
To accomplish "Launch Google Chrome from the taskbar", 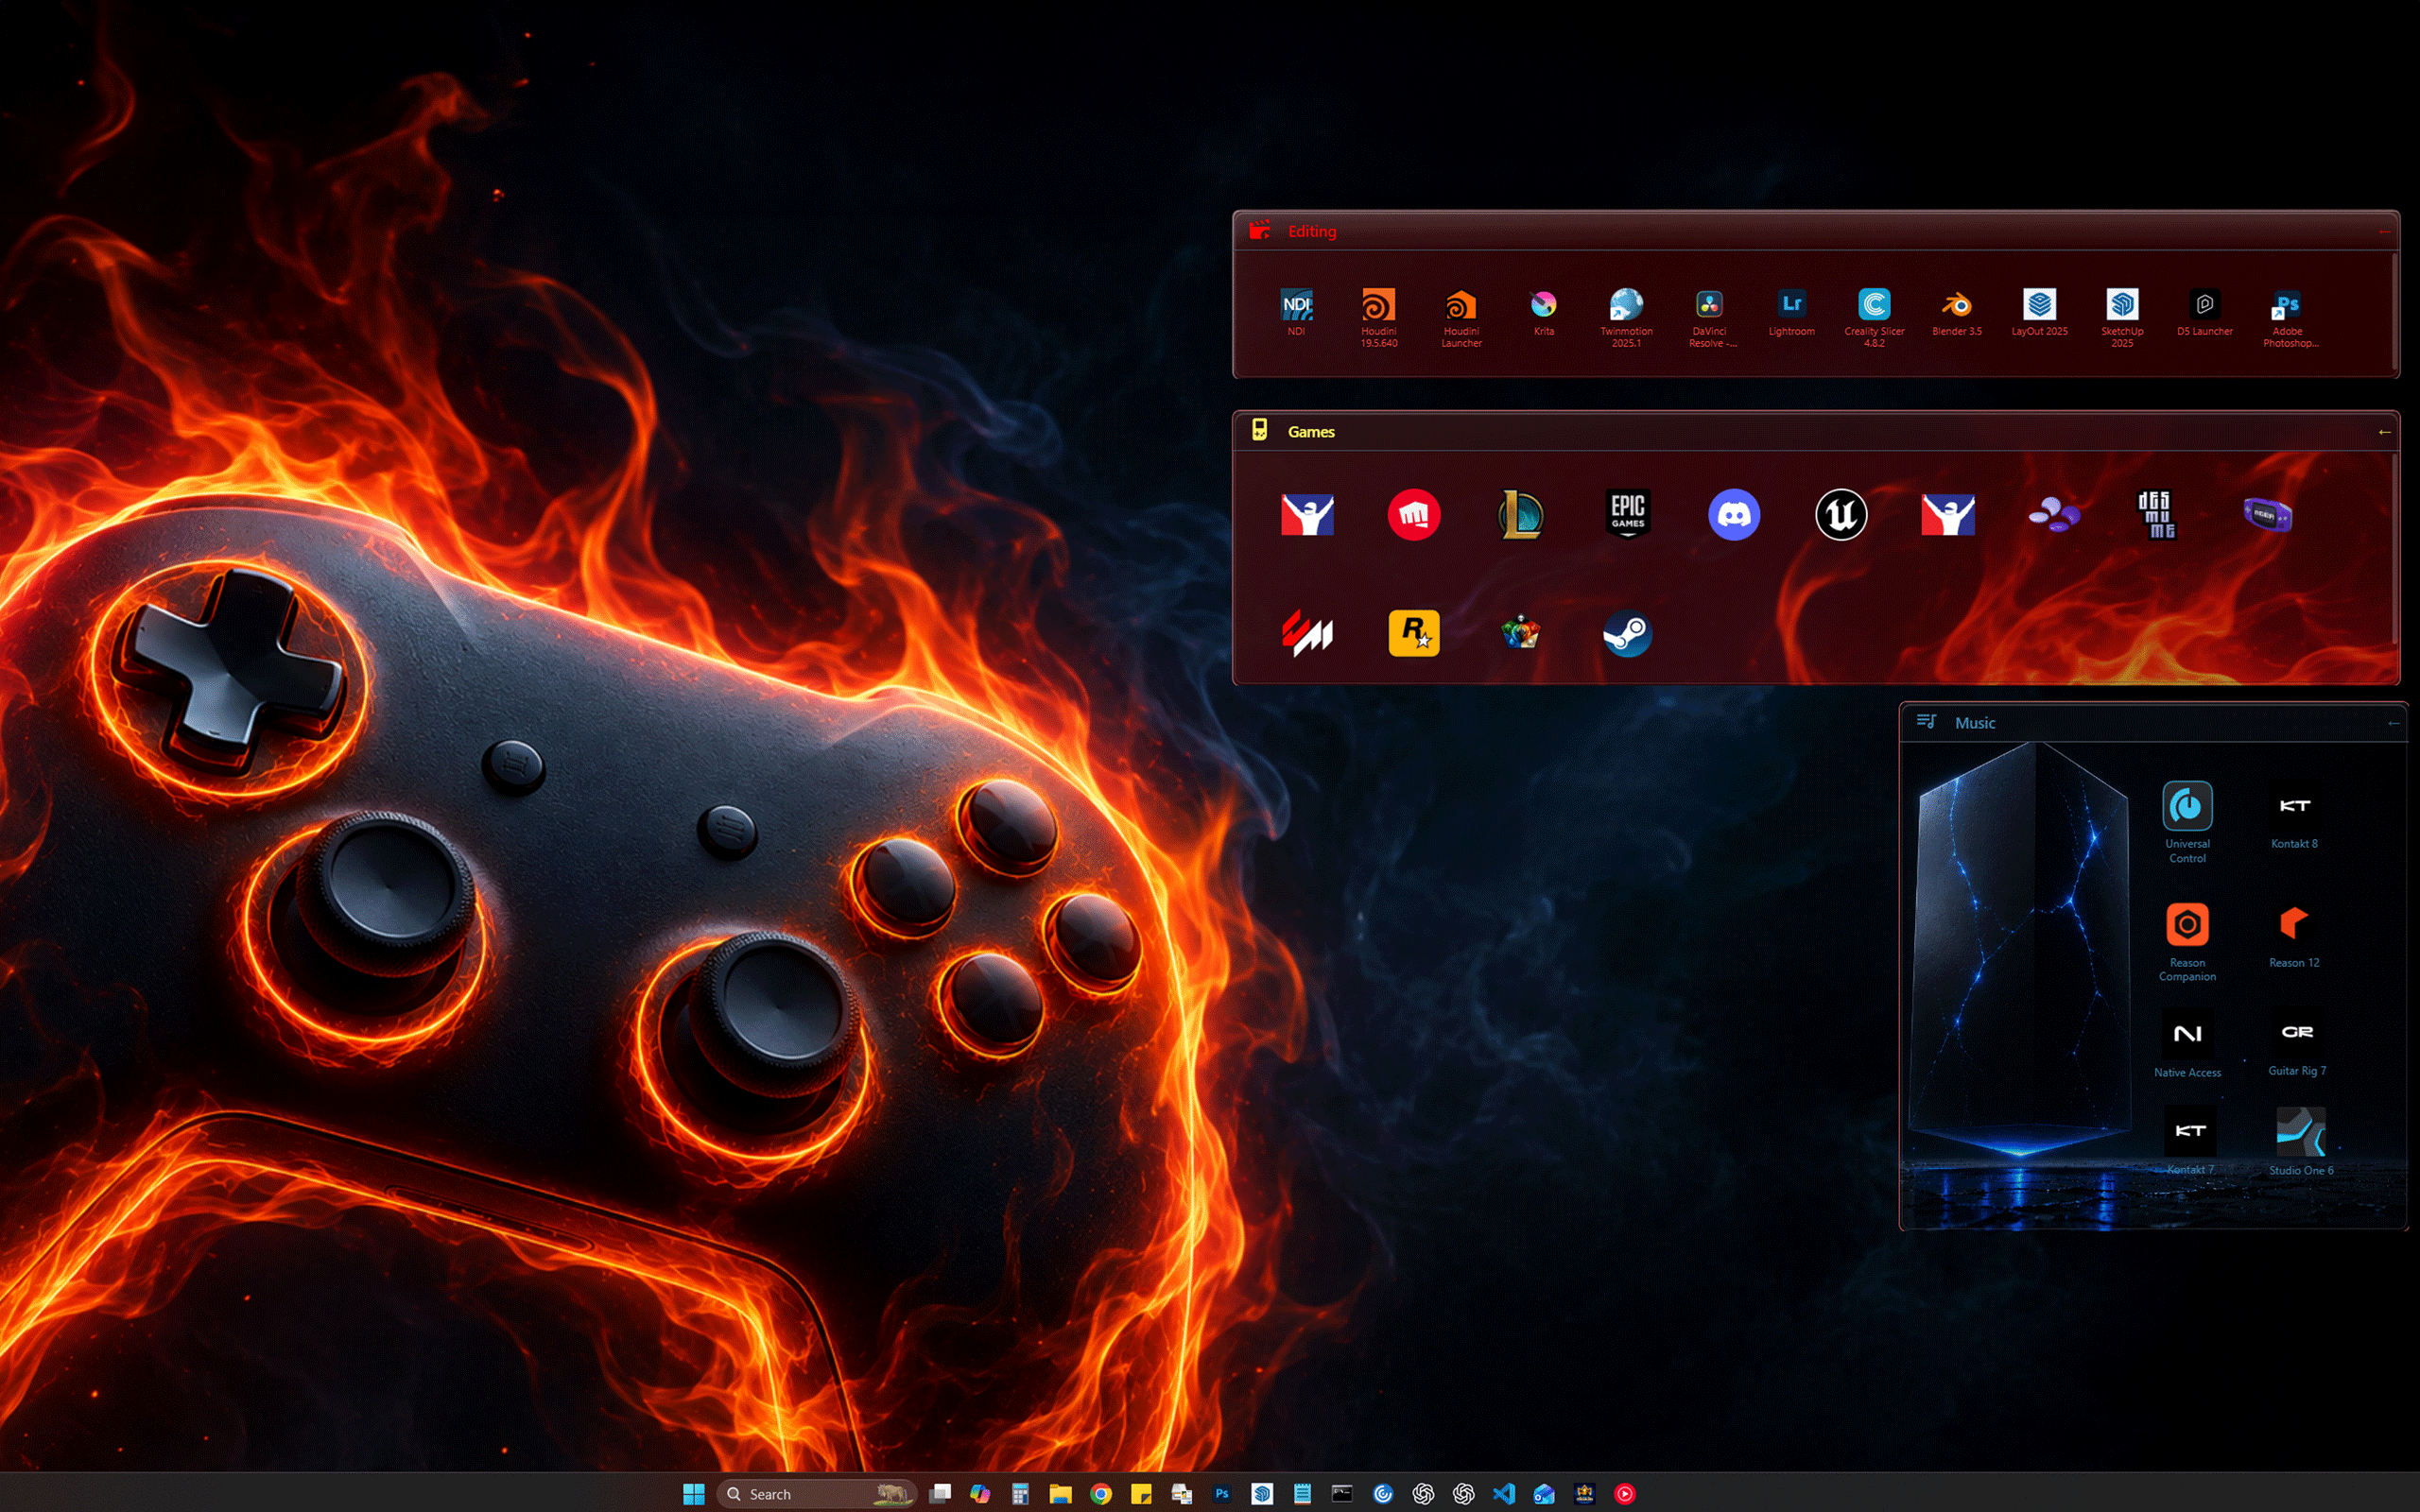I will coord(1101,1494).
